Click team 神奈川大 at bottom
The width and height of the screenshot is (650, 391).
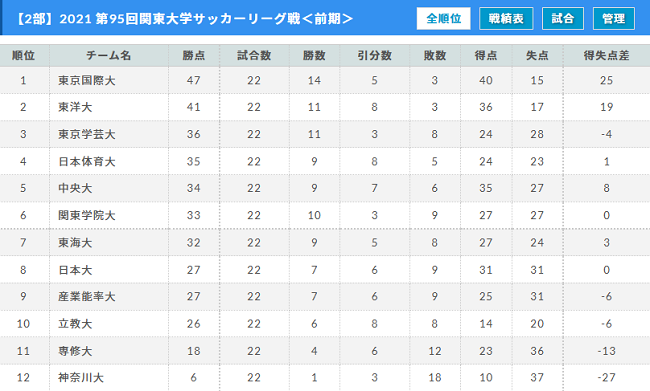pyautogui.click(x=81, y=377)
